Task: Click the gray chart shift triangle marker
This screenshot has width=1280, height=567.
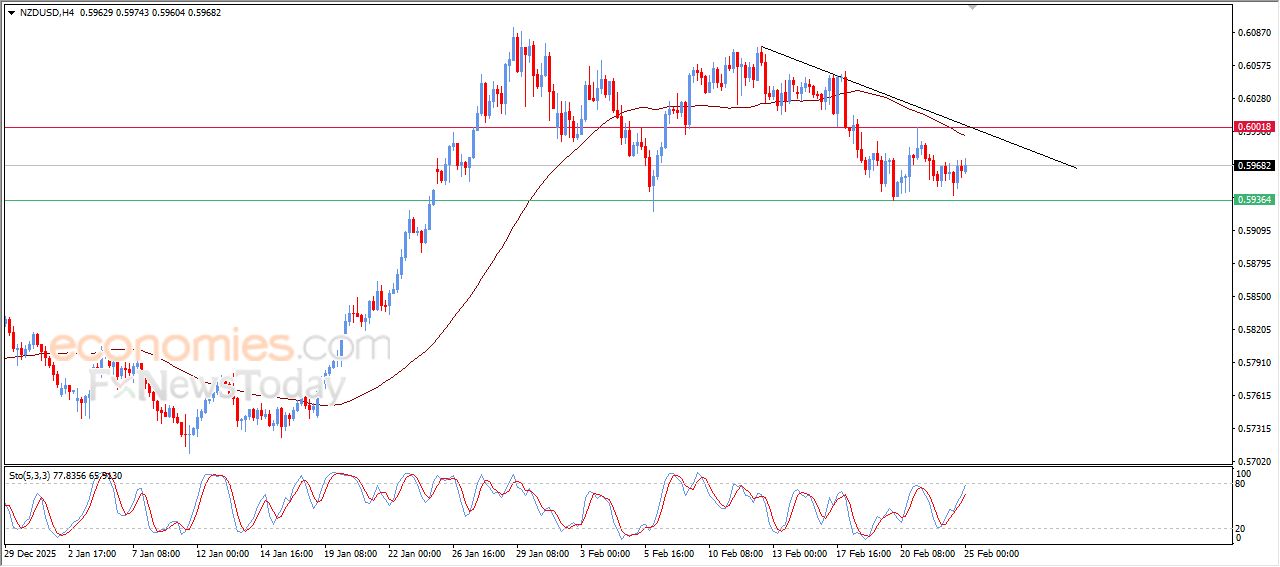Action: [972, 7]
